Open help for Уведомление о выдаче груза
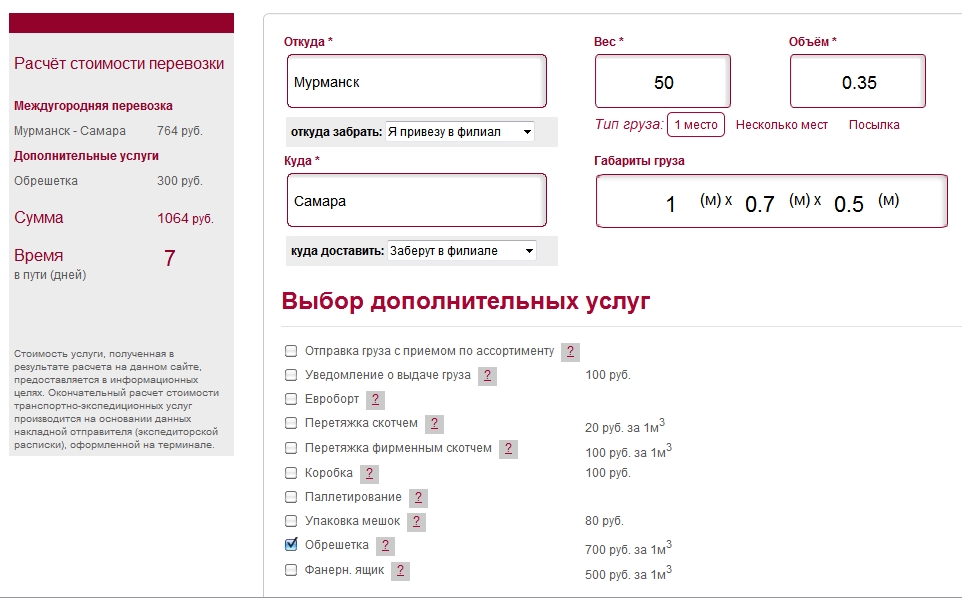Image resolution: width=962 pixels, height=598 pixels. tap(487, 376)
